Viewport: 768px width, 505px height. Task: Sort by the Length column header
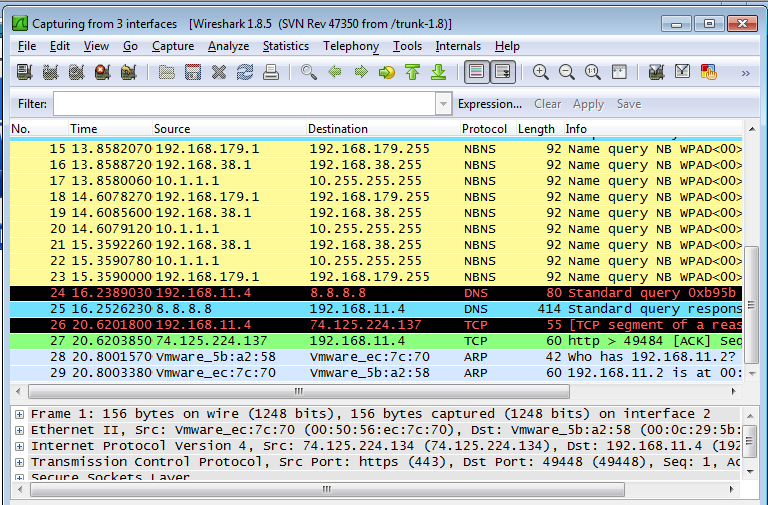(539, 129)
